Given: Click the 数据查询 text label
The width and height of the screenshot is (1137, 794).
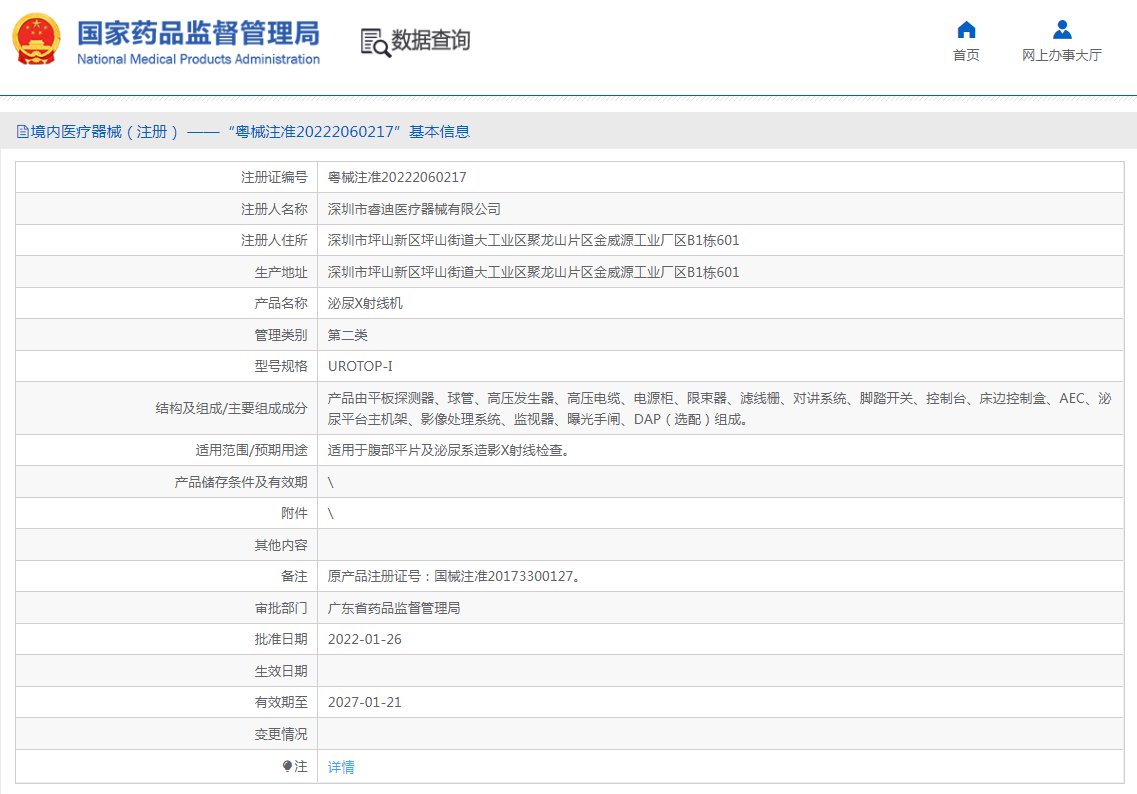Looking at the screenshot, I should click(431, 41).
